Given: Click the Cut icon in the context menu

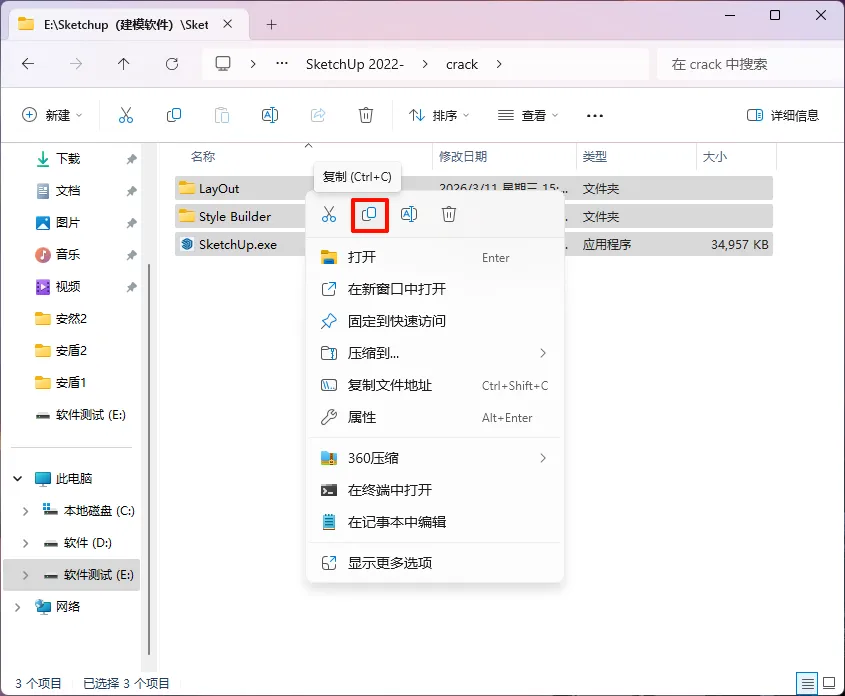Looking at the screenshot, I should coord(329,214).
